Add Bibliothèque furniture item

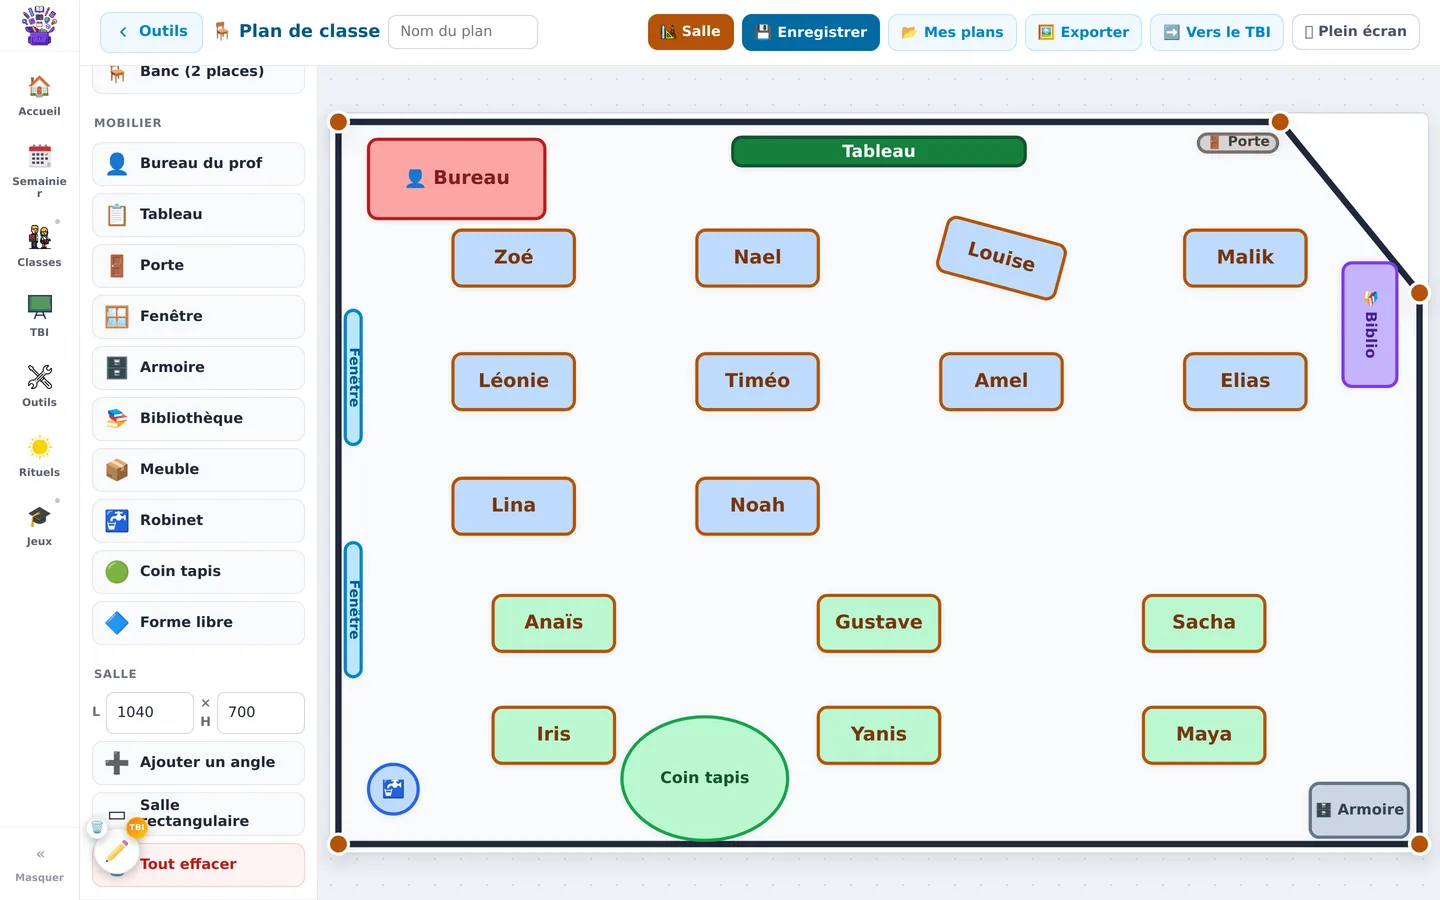[x=198, y=418]
